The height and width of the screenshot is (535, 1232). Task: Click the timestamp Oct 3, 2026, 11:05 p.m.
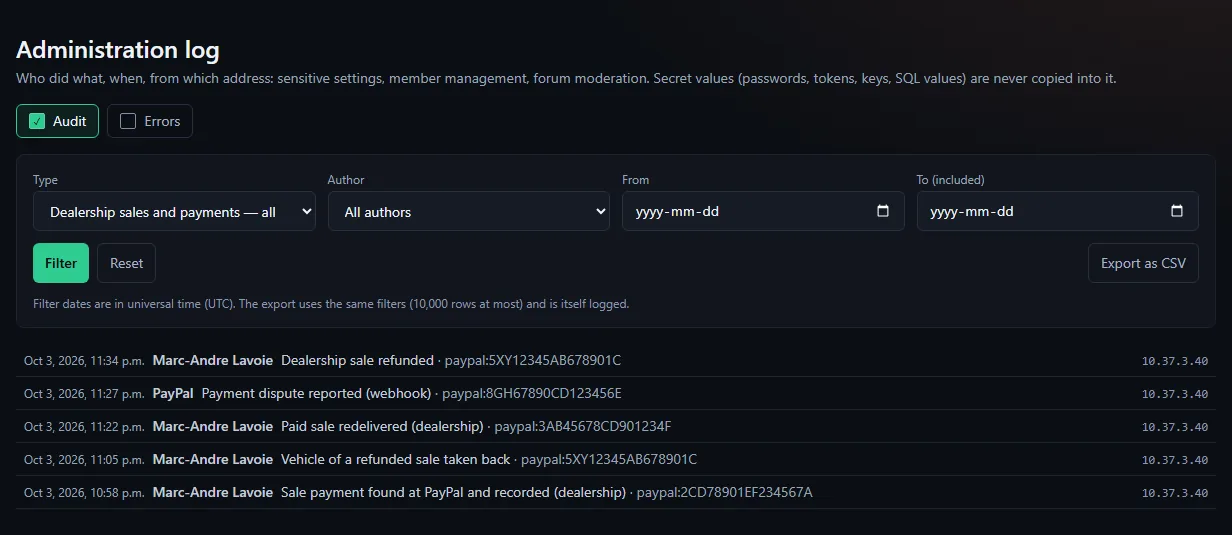click(x=84, y=460)
